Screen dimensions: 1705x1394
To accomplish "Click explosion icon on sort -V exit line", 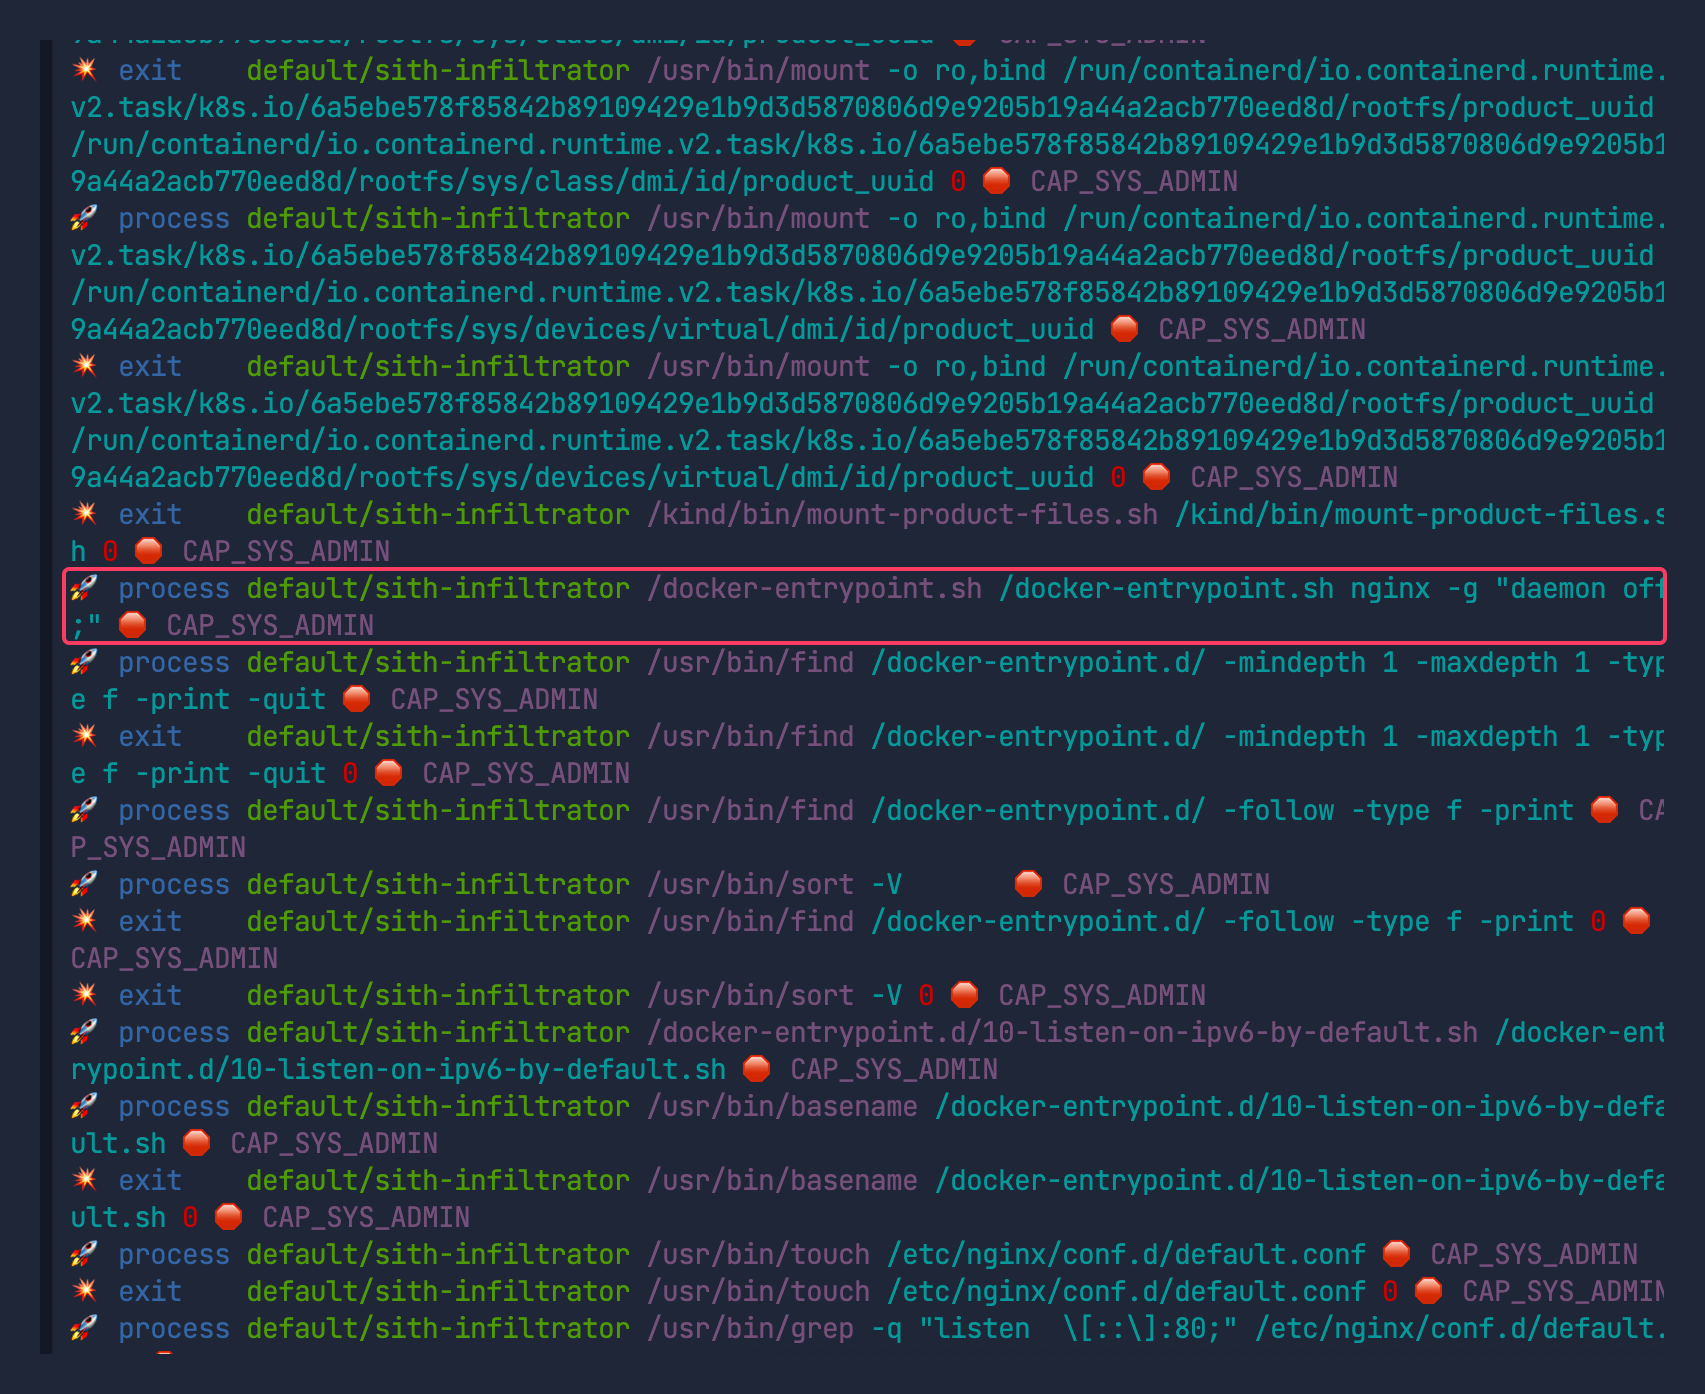I will point(84,996).
